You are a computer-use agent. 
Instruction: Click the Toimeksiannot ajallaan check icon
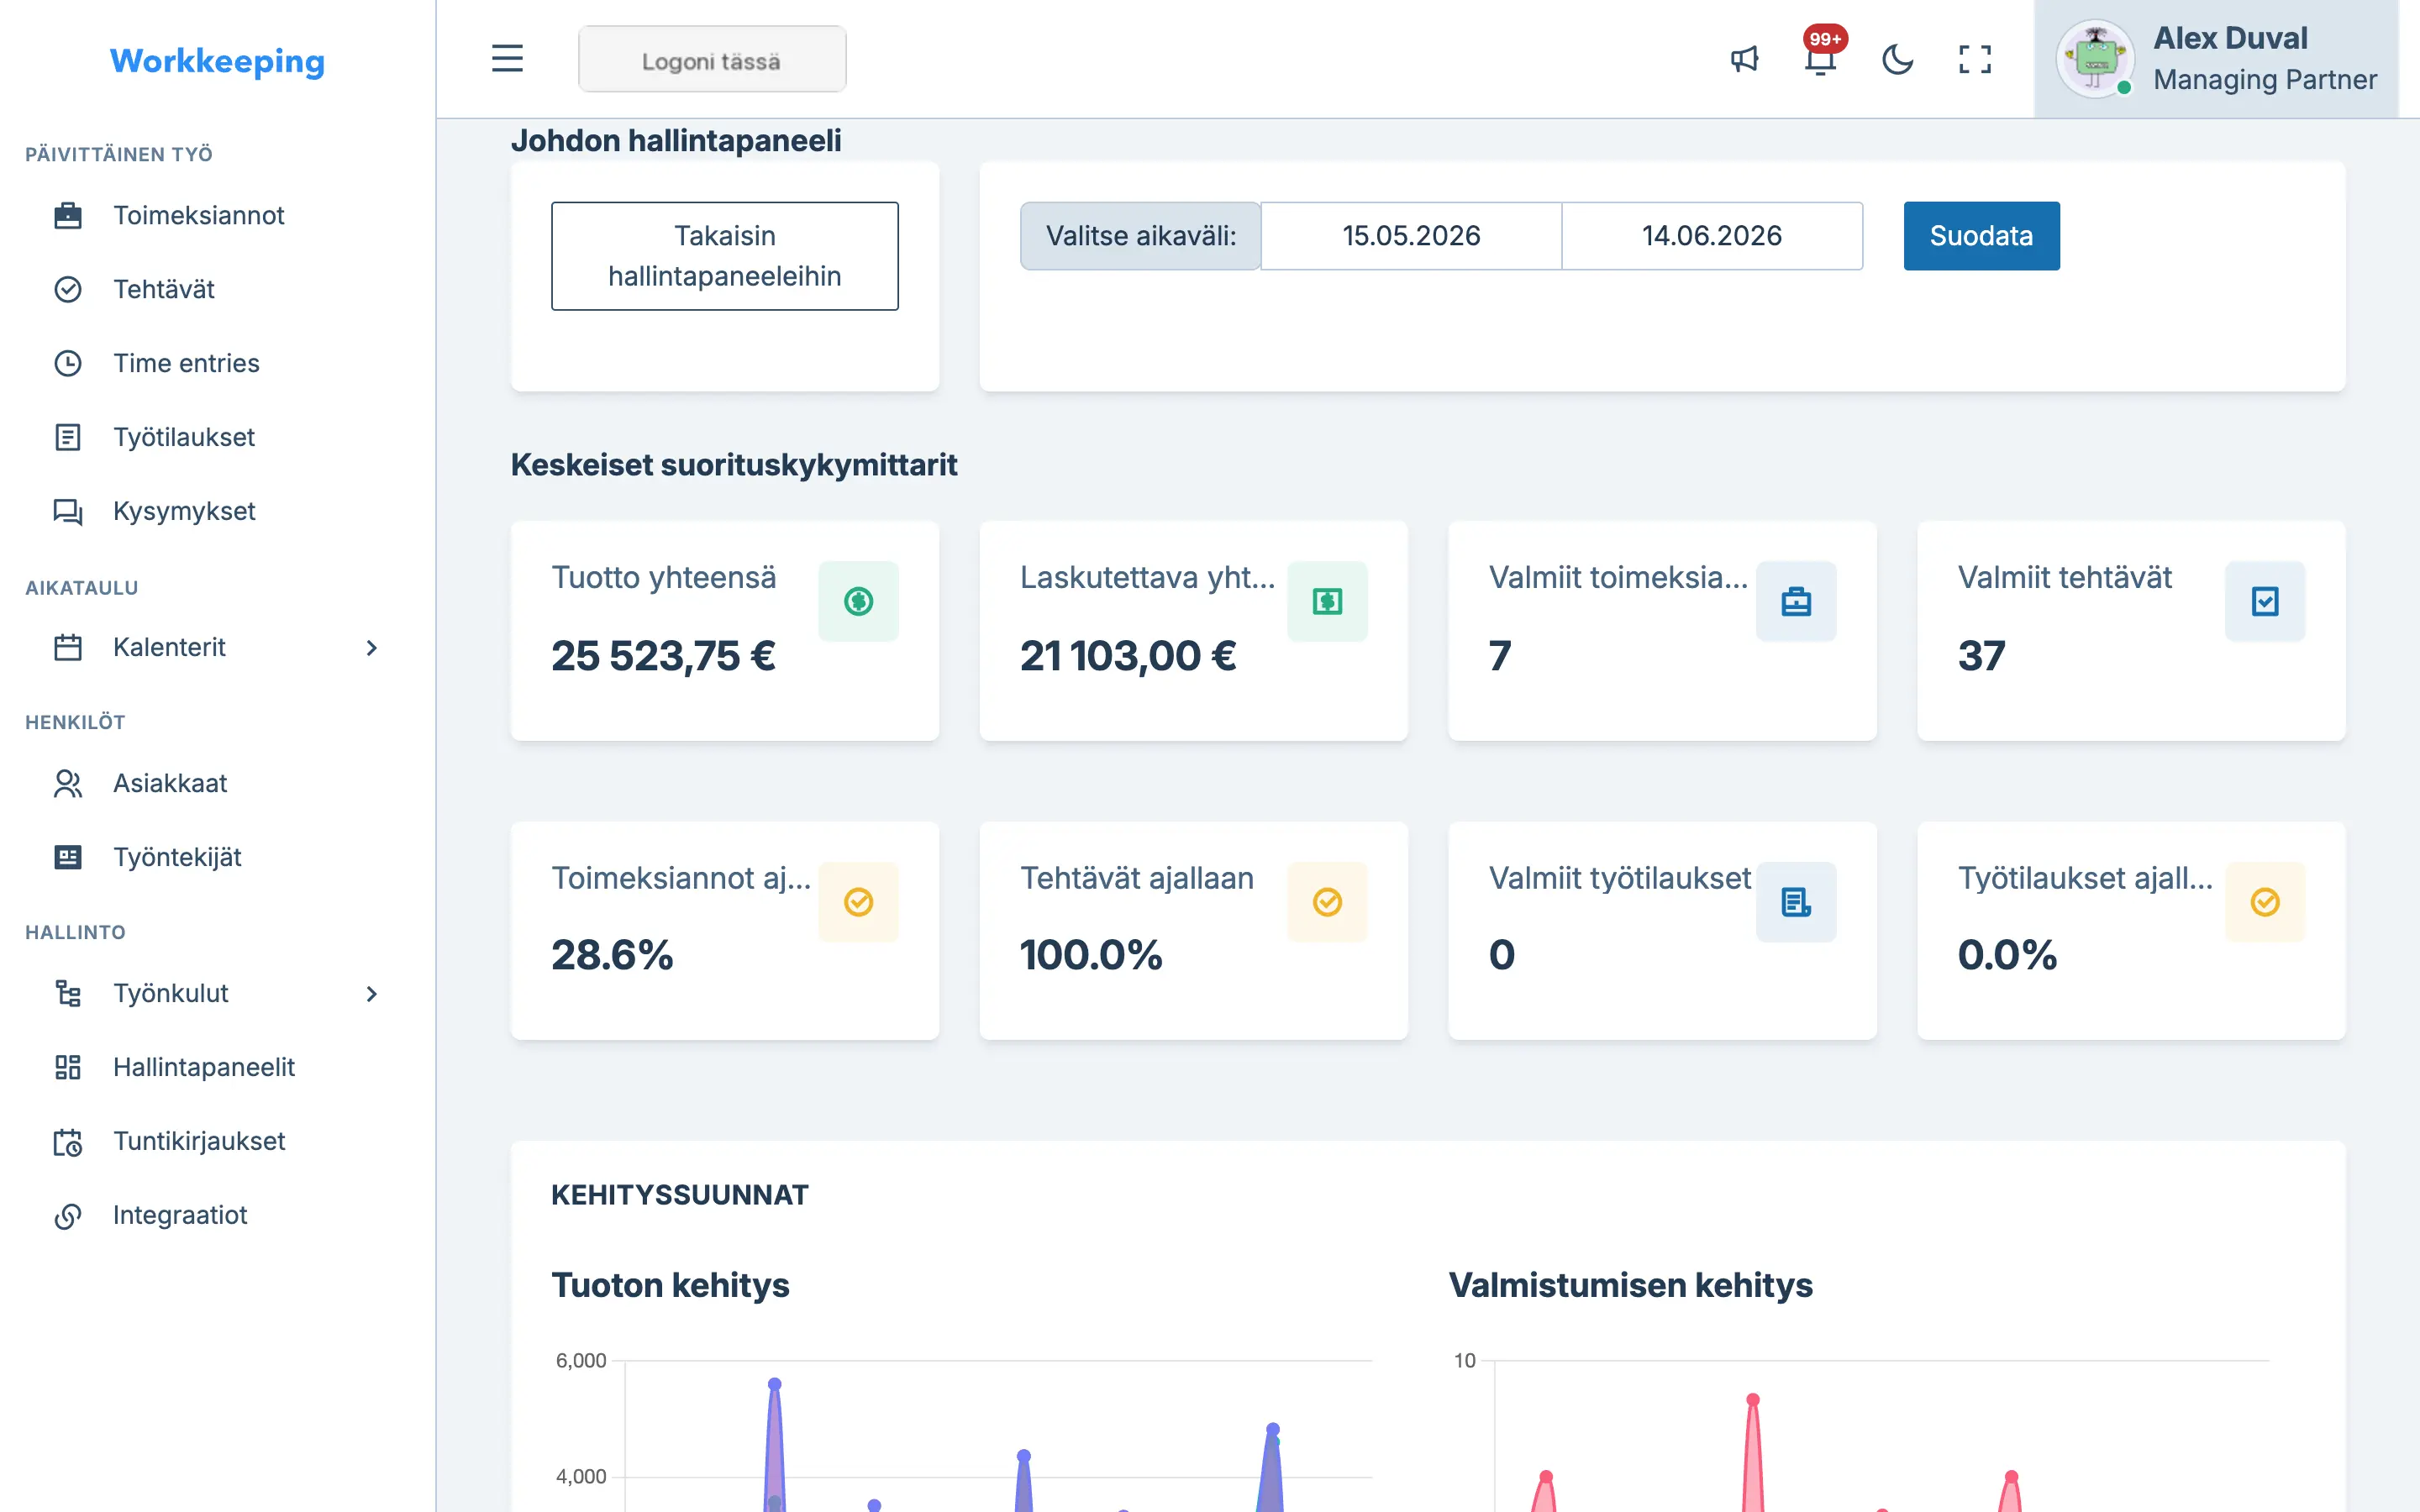(858, 902)
